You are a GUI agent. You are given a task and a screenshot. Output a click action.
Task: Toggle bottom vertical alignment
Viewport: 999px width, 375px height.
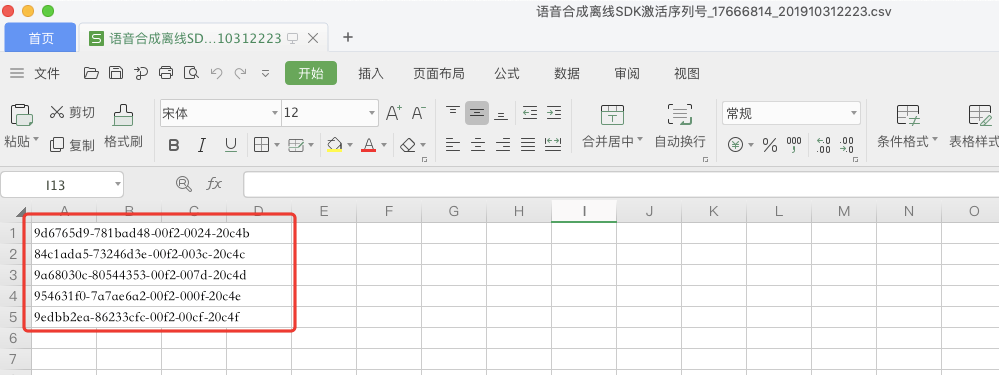(501, 113)
